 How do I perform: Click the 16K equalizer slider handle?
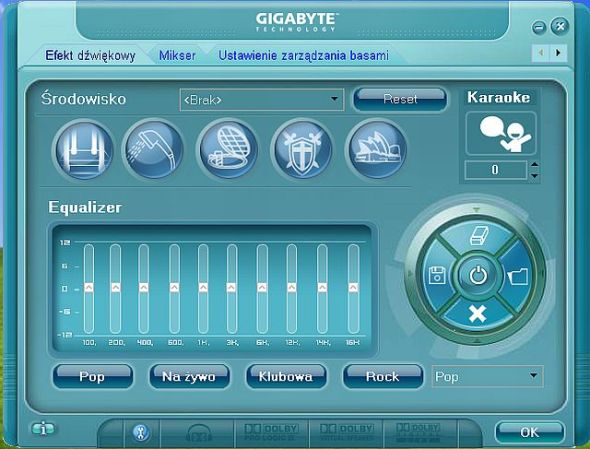point(353,288)
